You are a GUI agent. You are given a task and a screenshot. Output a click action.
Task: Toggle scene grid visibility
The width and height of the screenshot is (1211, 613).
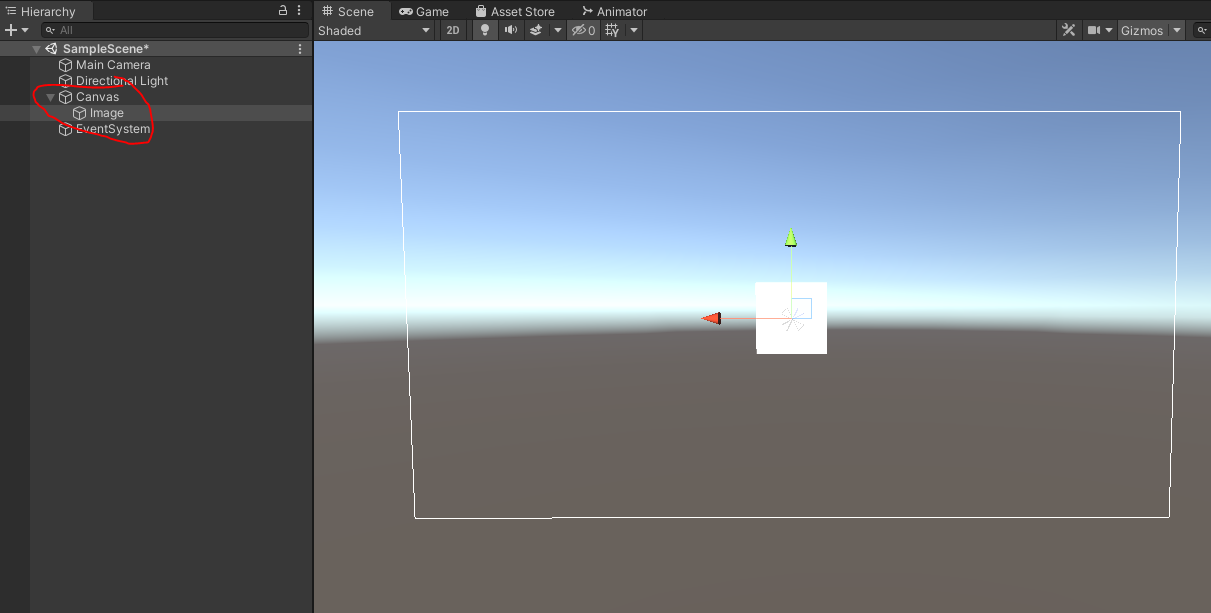(x=612, y=31)
